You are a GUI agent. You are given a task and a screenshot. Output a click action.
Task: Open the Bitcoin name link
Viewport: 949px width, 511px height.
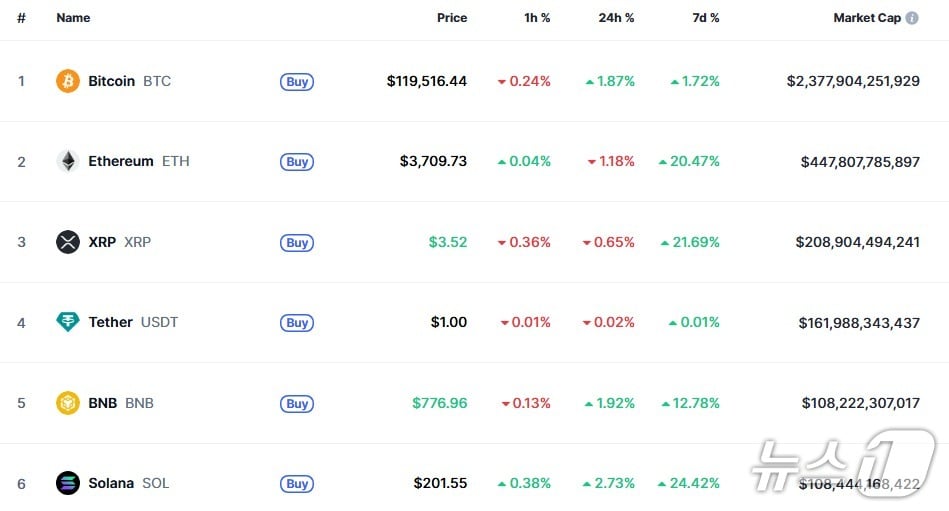point(112,81)
